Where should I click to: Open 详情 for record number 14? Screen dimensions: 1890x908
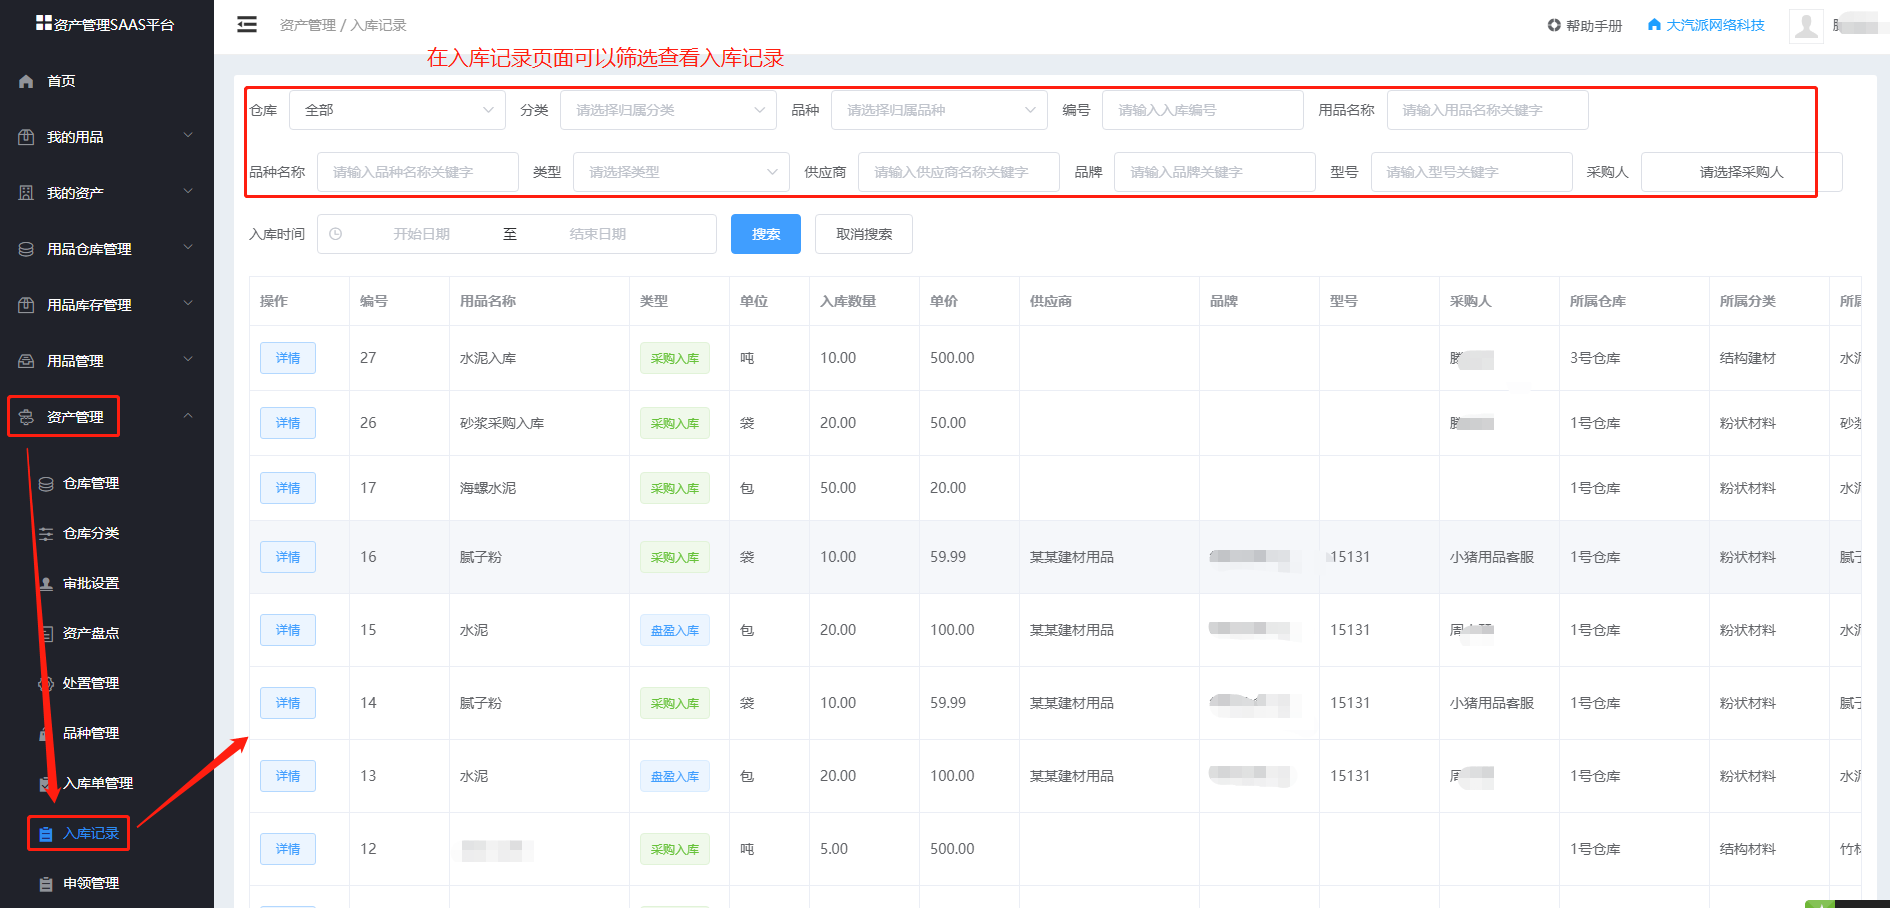pos(288,703)
